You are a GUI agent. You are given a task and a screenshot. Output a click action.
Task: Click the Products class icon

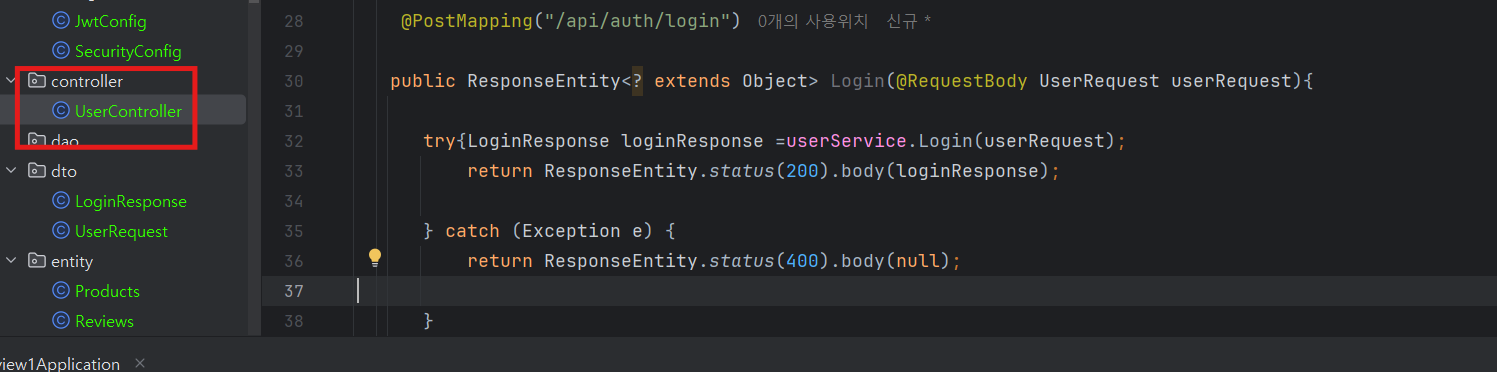pyautogui.click(x=60, y=291)
